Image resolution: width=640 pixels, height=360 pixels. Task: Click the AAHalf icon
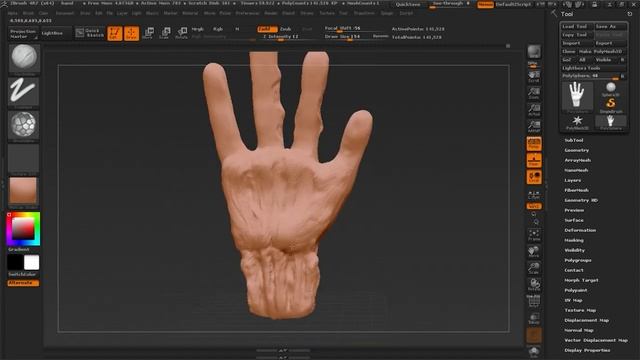tap(534, 126)
